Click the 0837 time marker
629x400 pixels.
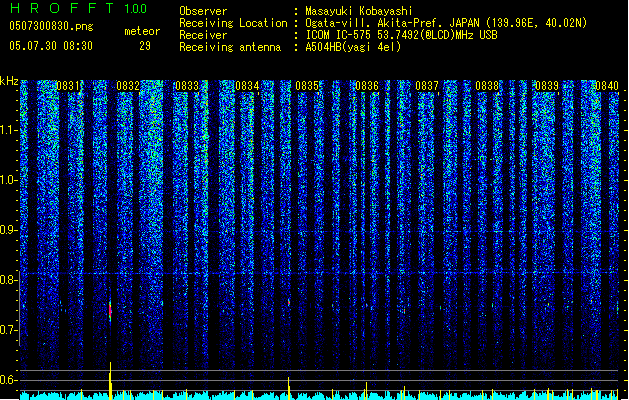[x=427, y=86]
